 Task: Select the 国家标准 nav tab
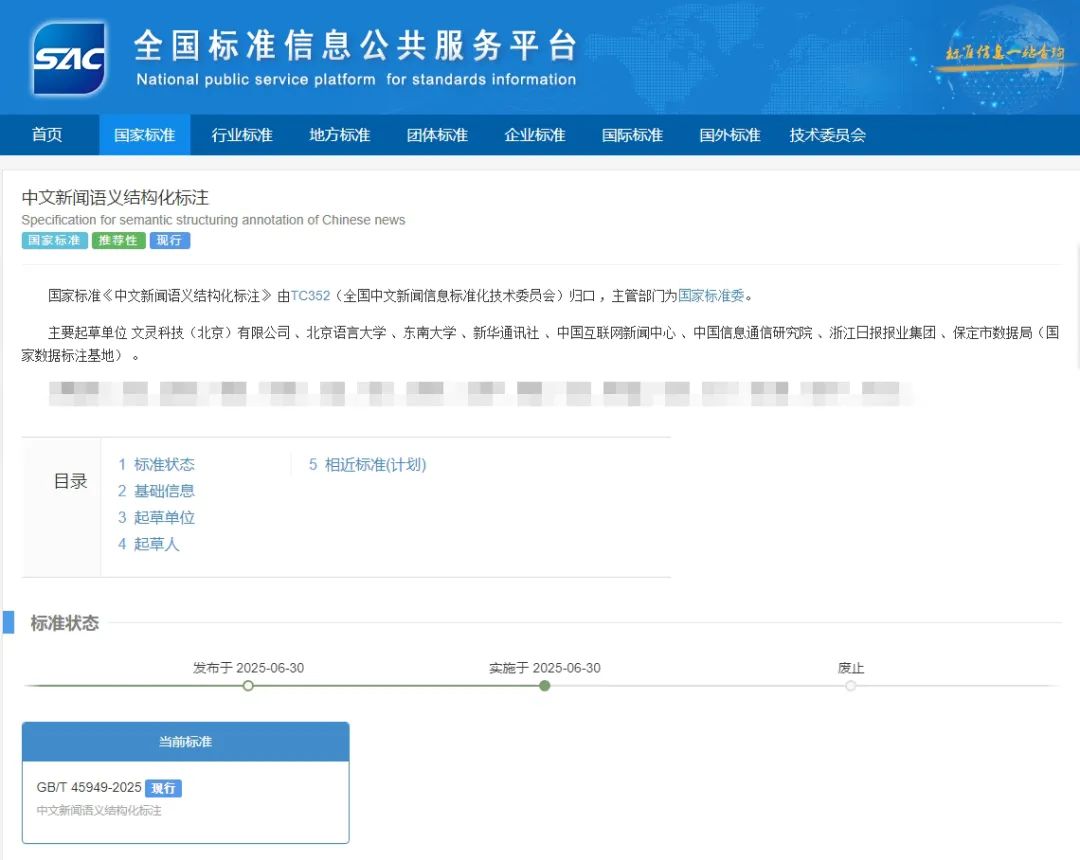(x=144, y=135)
